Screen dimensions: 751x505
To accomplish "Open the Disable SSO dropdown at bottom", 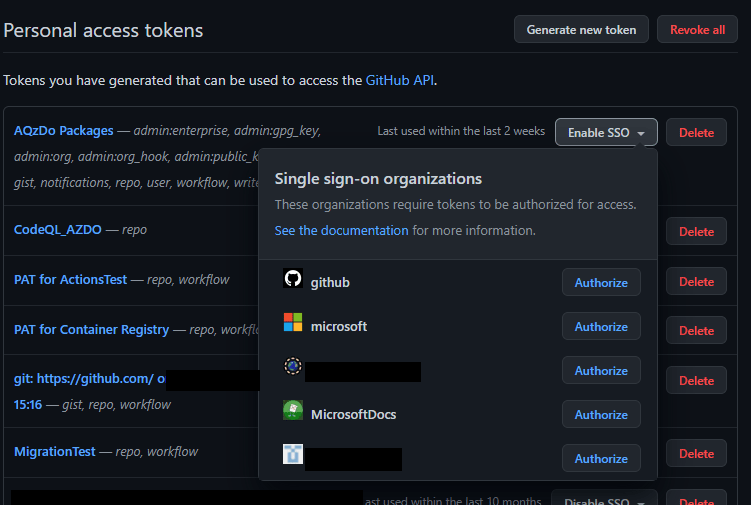I will tap(604, 499).
